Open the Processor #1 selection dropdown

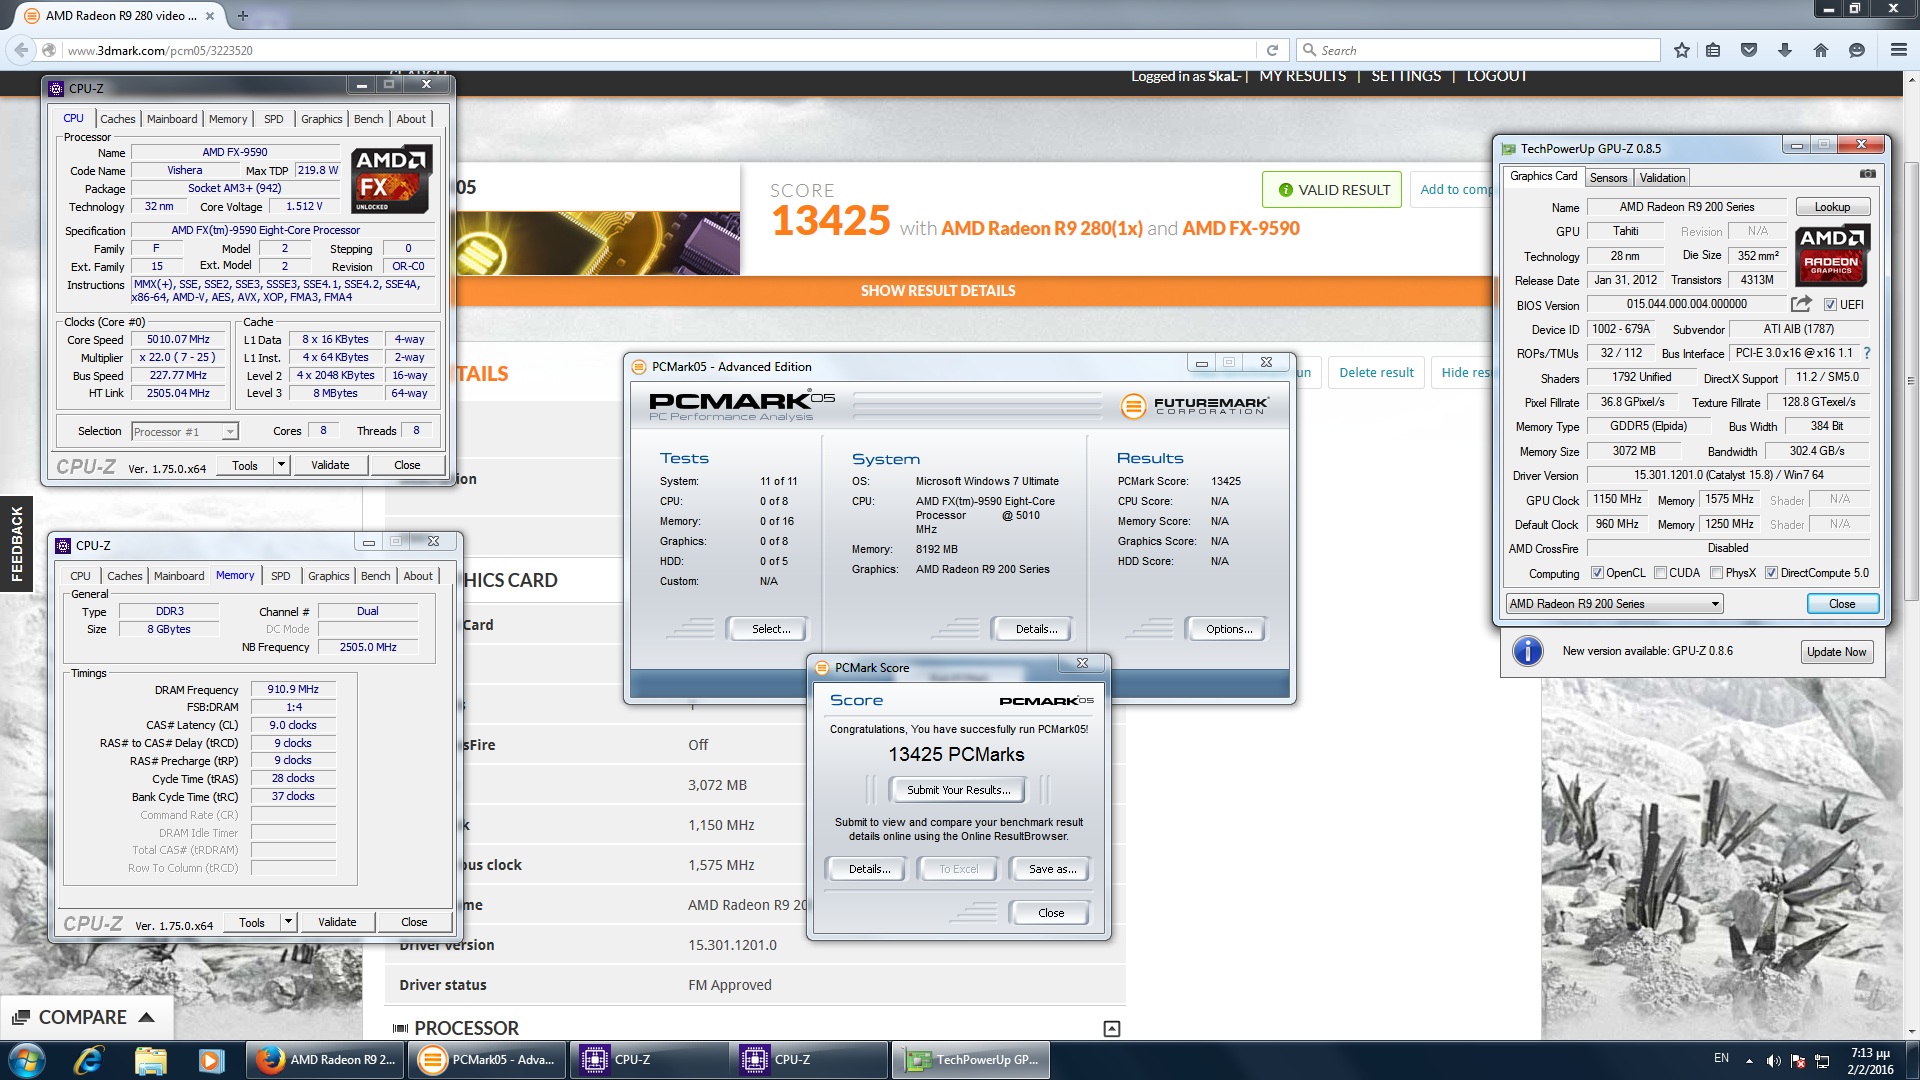(x=185, y=432)
